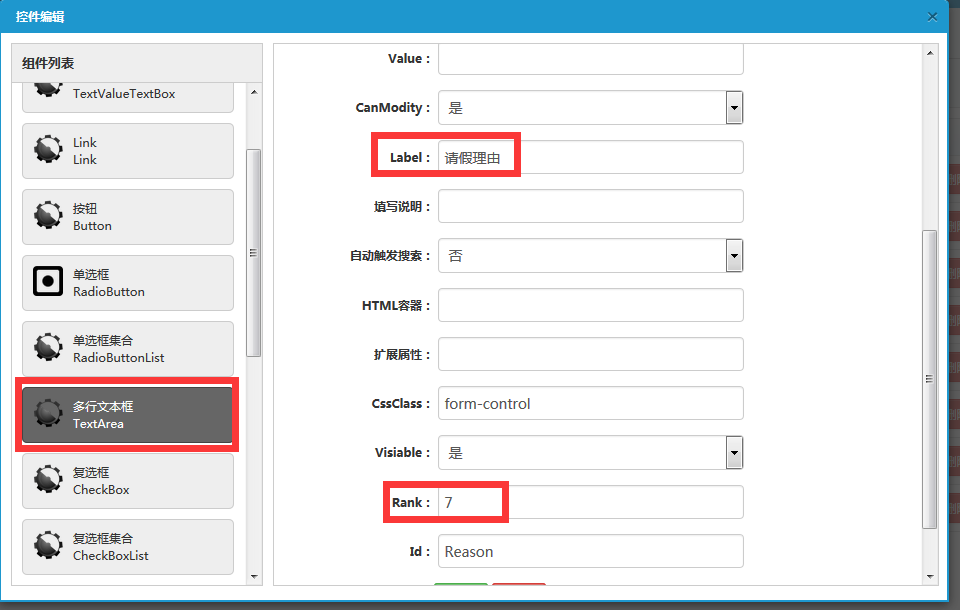The image size is (960, 610).
Task: Click into the Value input field
Action: coord(591,59)
